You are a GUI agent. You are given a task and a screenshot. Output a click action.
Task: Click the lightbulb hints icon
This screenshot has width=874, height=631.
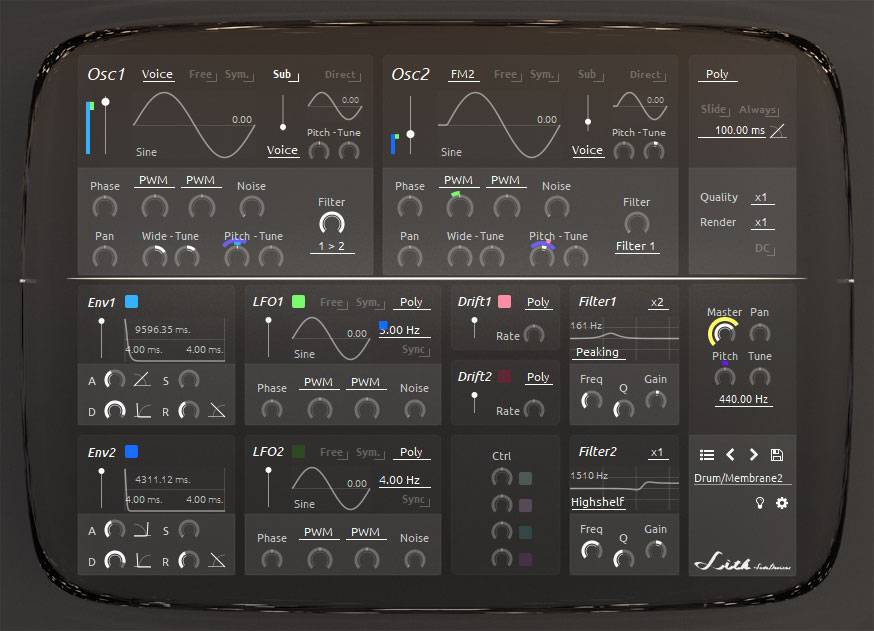pyautogui.click(x=759, y=503)
